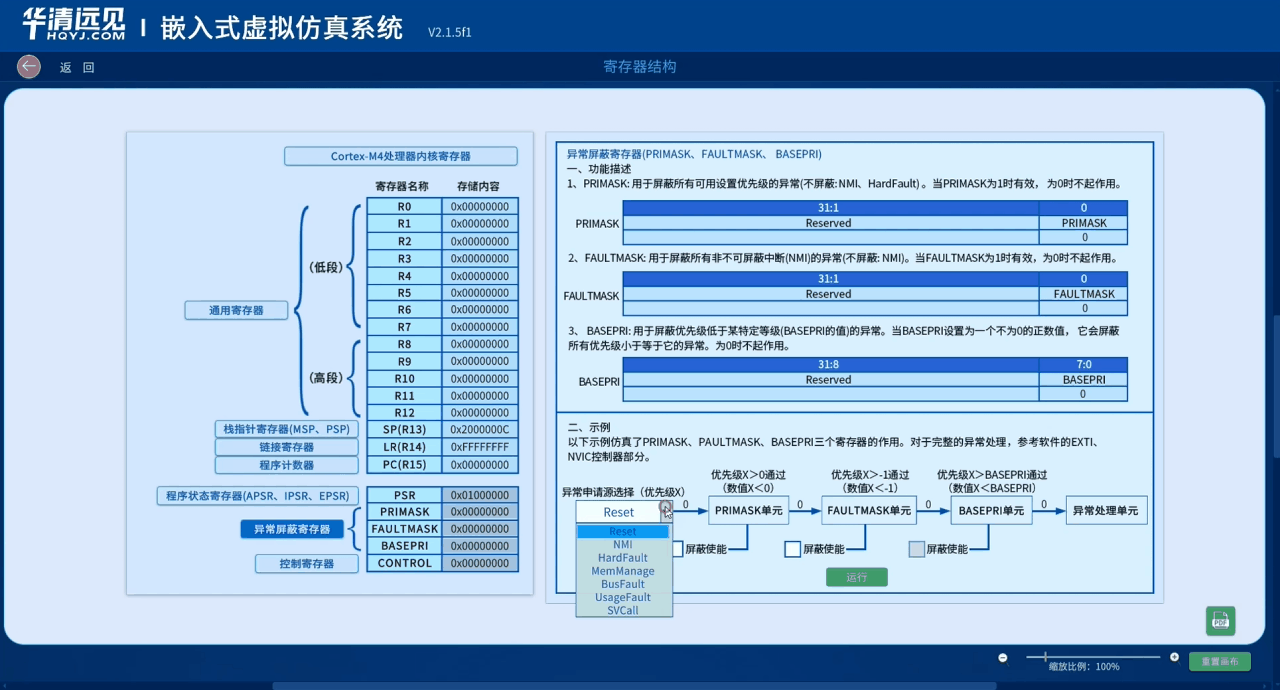This screenshot has height=690, width=1280.
Task: Choose UsageFault from the open list
Action: coord(623,597)
